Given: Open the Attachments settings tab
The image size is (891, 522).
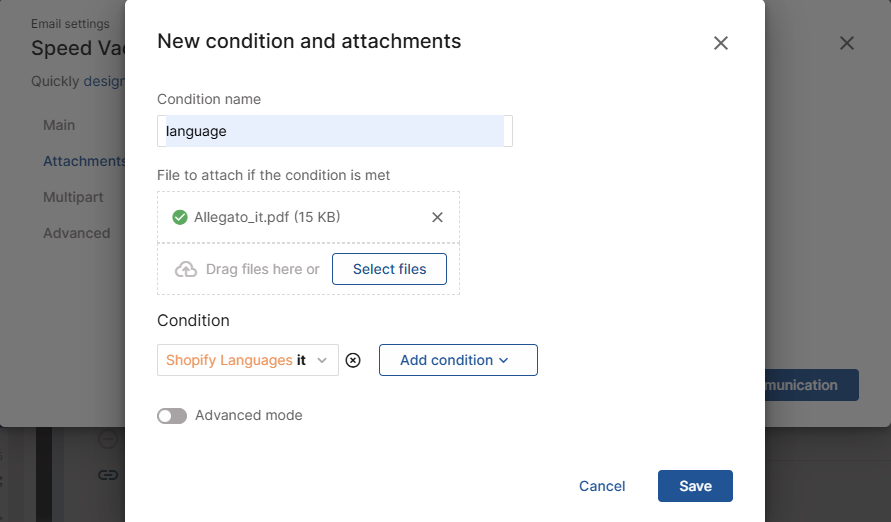Looking at the screenshot, I should [x=84, y=161].
